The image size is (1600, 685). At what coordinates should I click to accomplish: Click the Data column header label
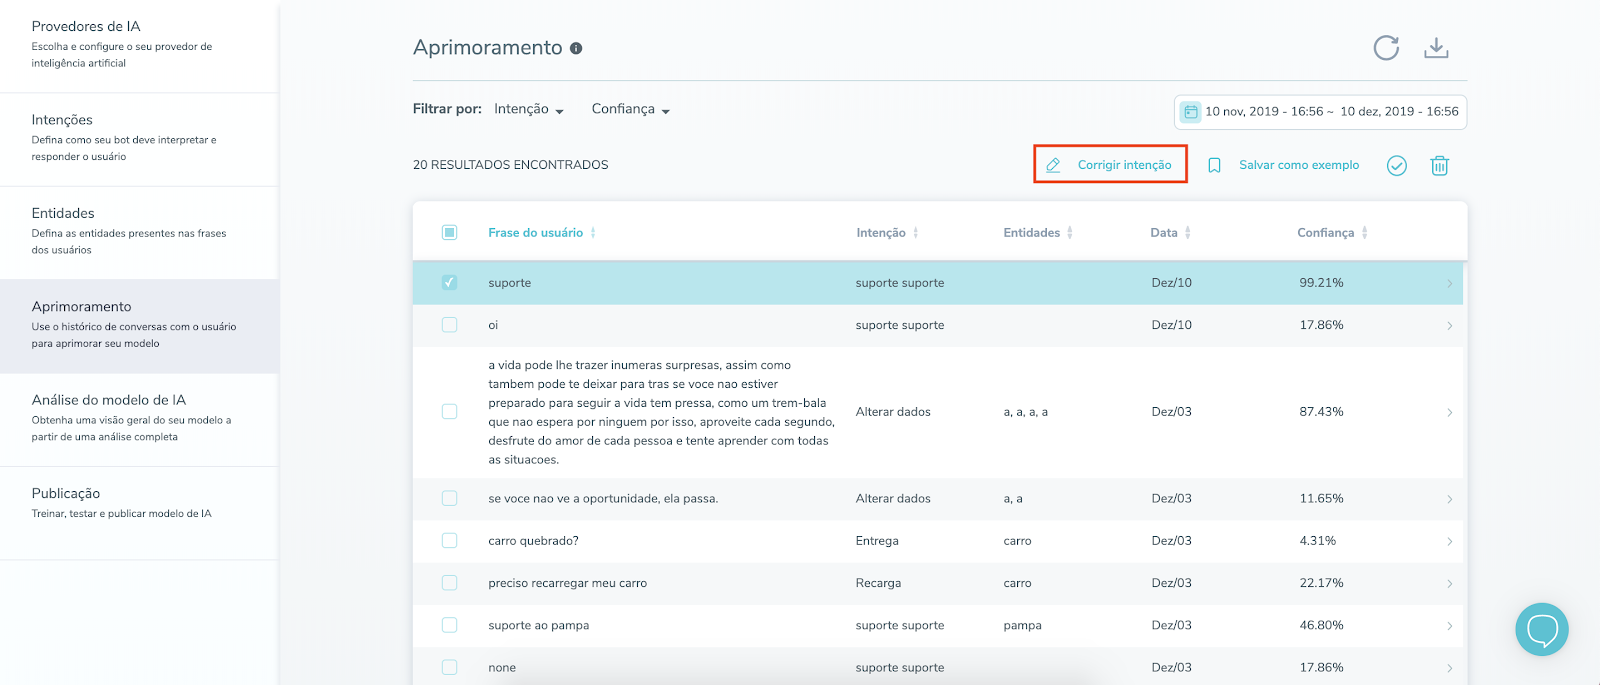coord(1163,233)
